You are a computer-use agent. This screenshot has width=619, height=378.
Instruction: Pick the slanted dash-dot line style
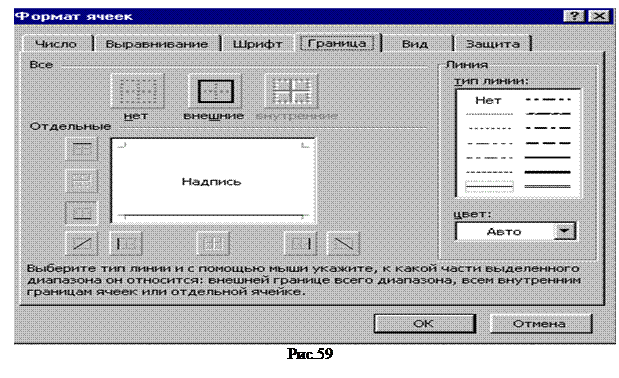click(548, 114)
